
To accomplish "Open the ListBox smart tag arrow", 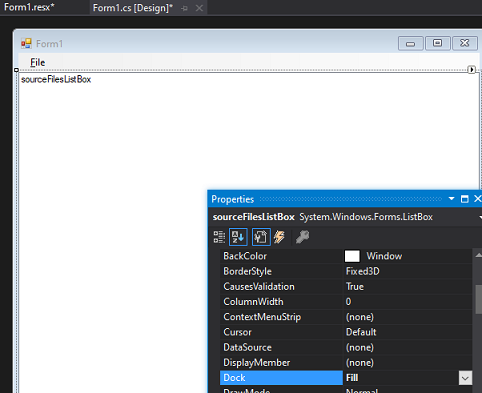I will (471, 70).
